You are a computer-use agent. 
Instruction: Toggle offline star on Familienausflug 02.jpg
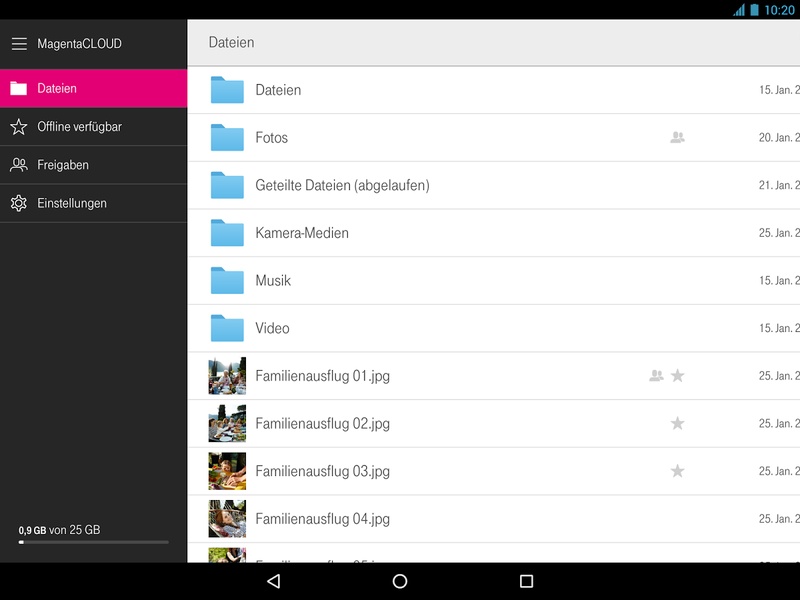coord(678,423)
